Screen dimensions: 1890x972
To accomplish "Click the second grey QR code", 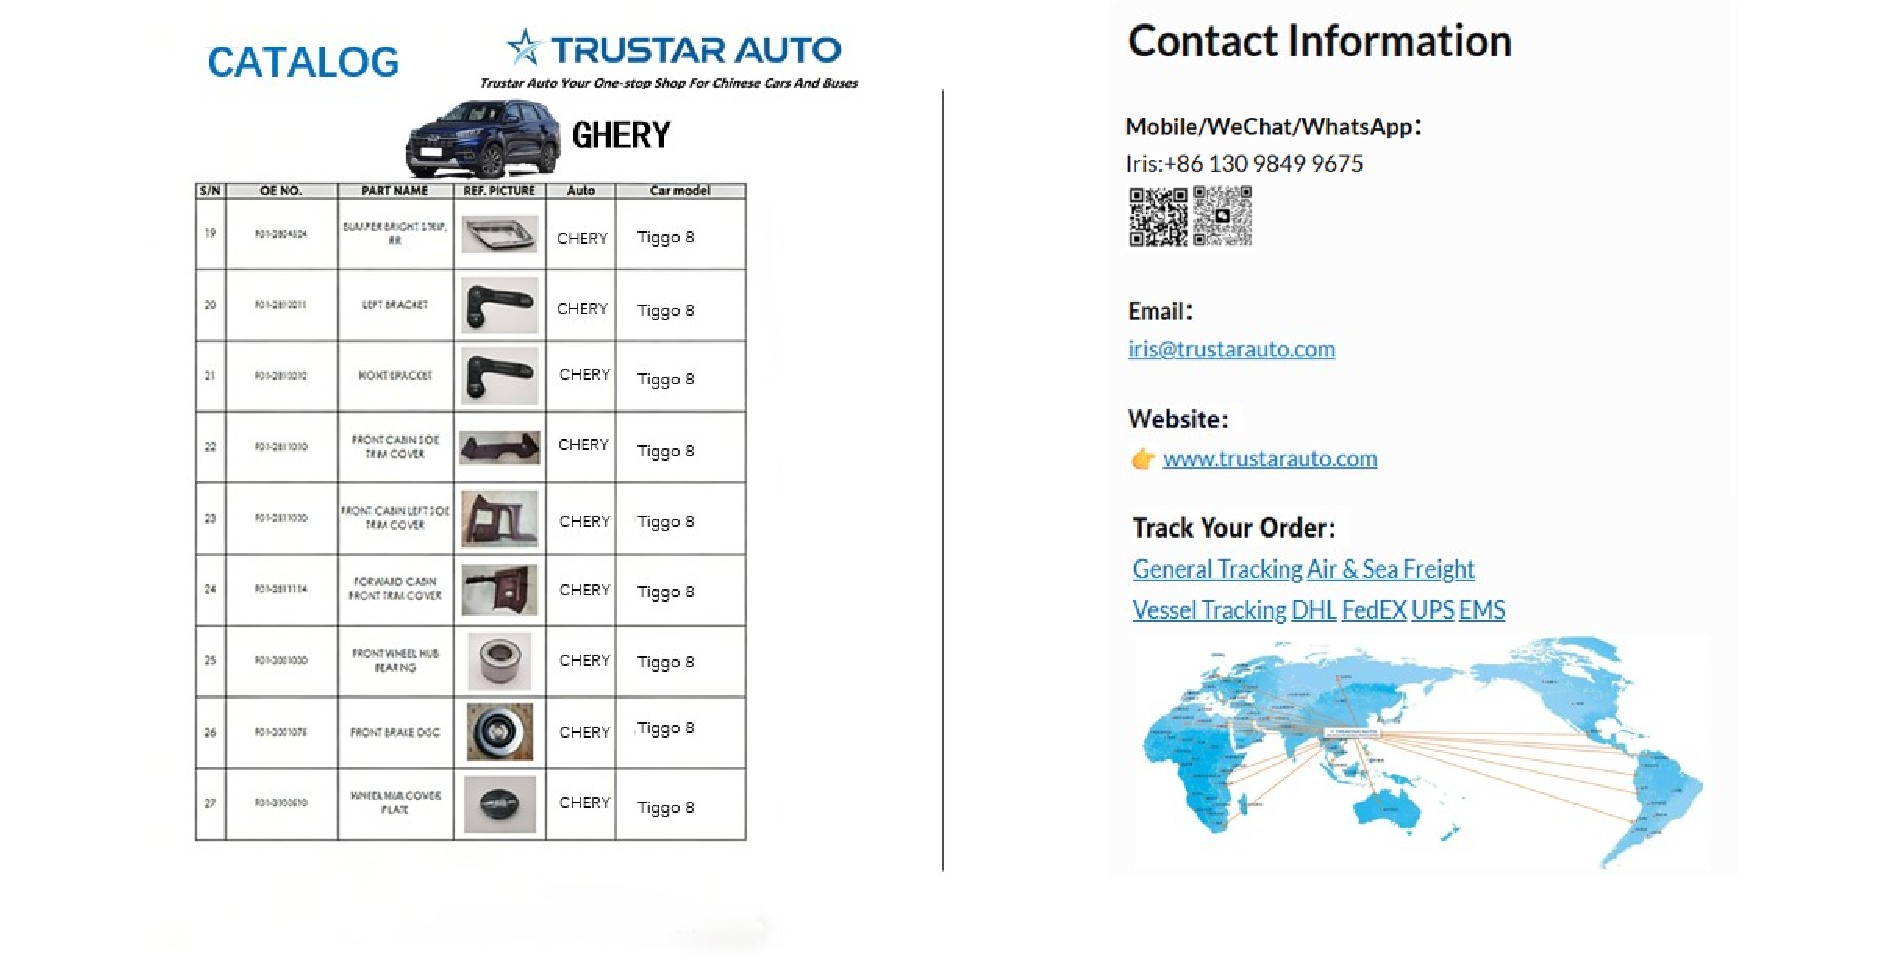I will pyautogui.click(x=1222, y=216).
